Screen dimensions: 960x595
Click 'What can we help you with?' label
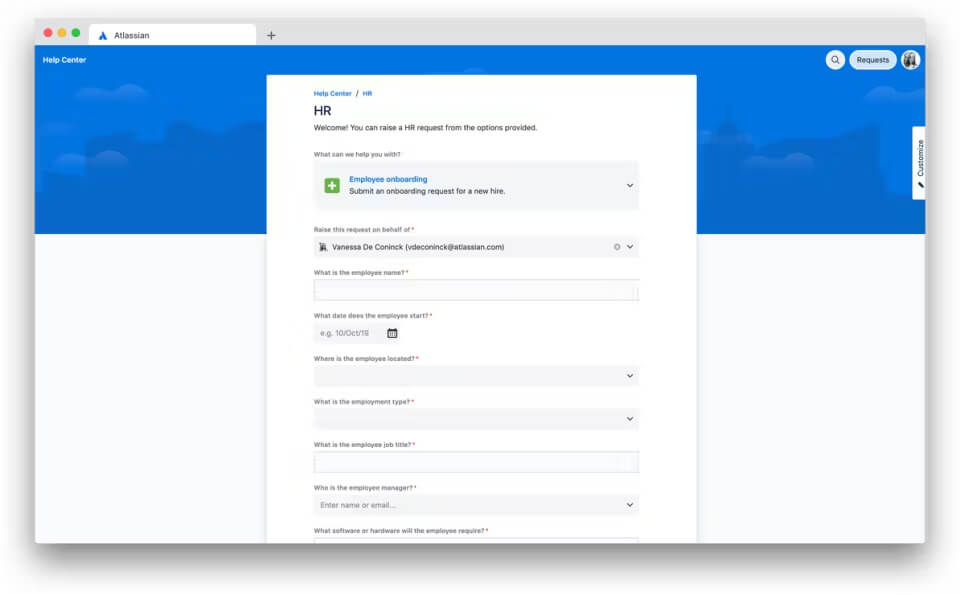357,154
